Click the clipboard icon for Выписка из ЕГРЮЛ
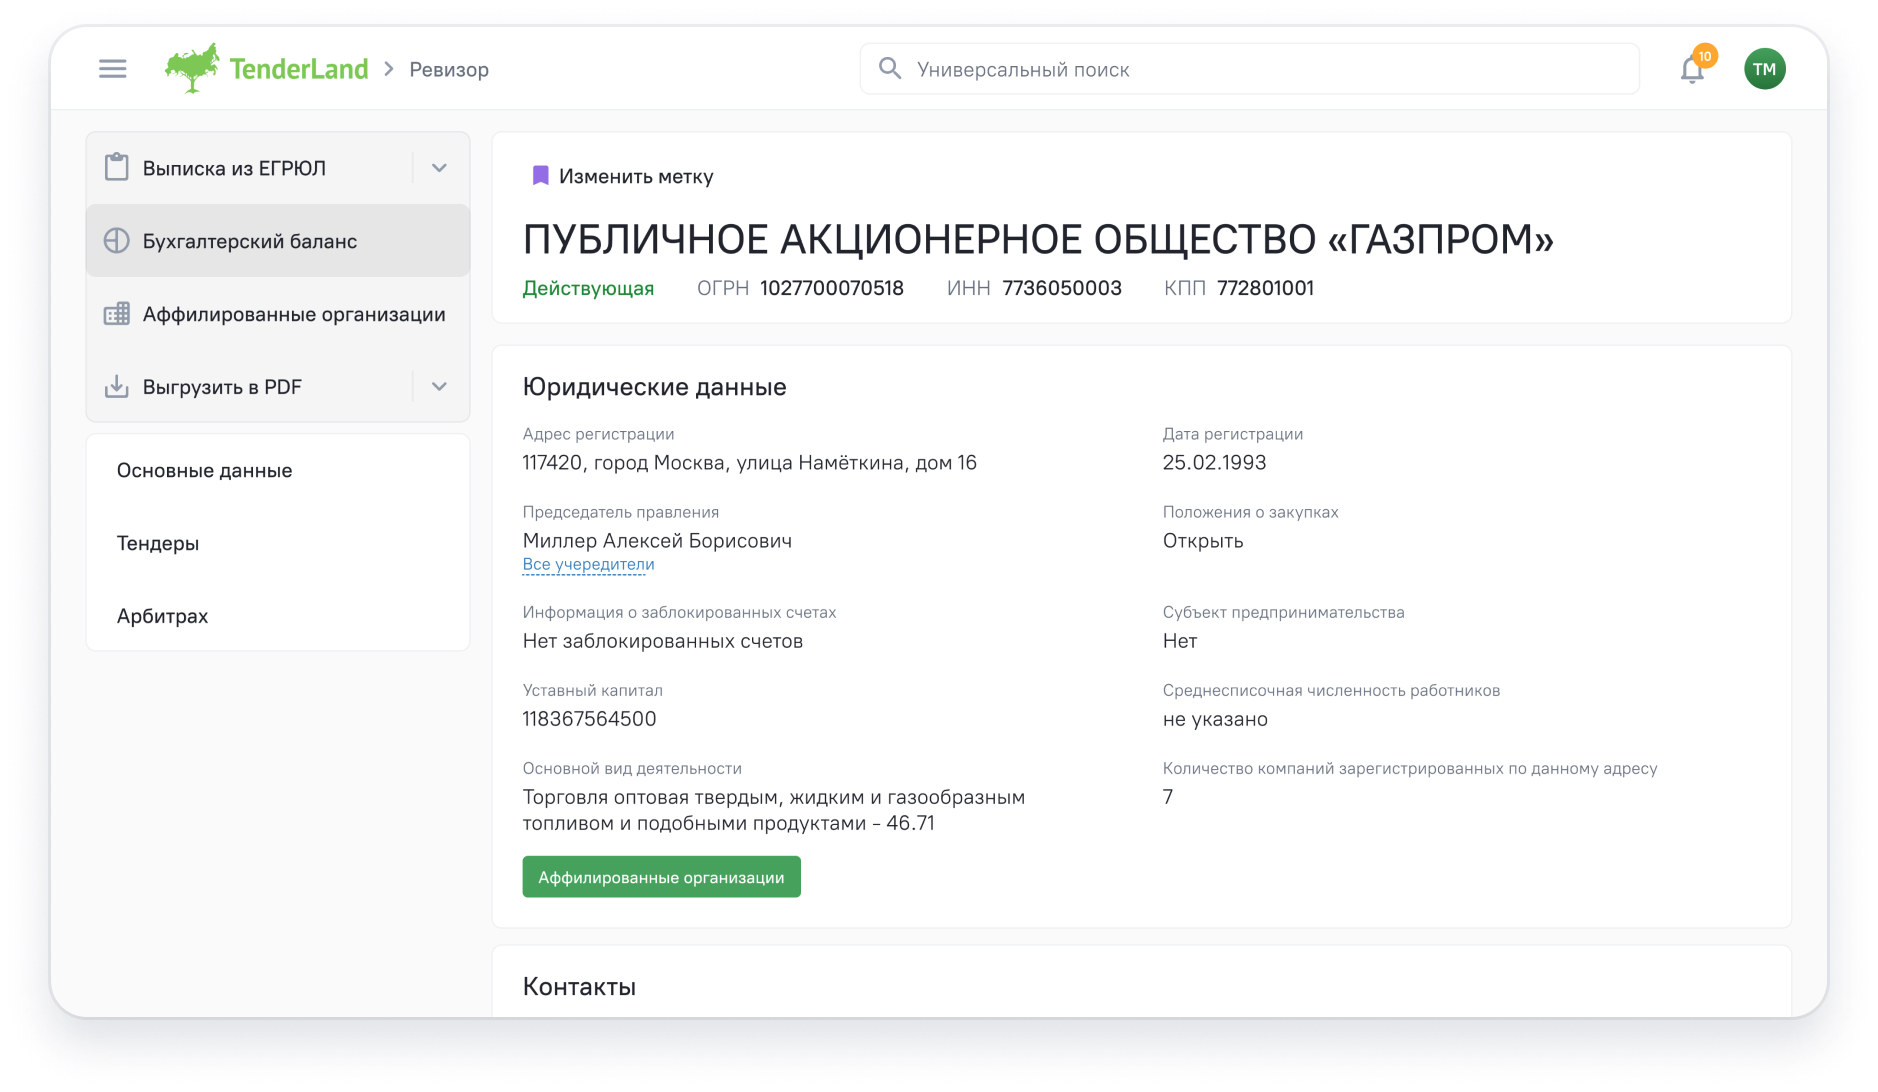This screenshot has width=1878, height=1092. point(117,167)
